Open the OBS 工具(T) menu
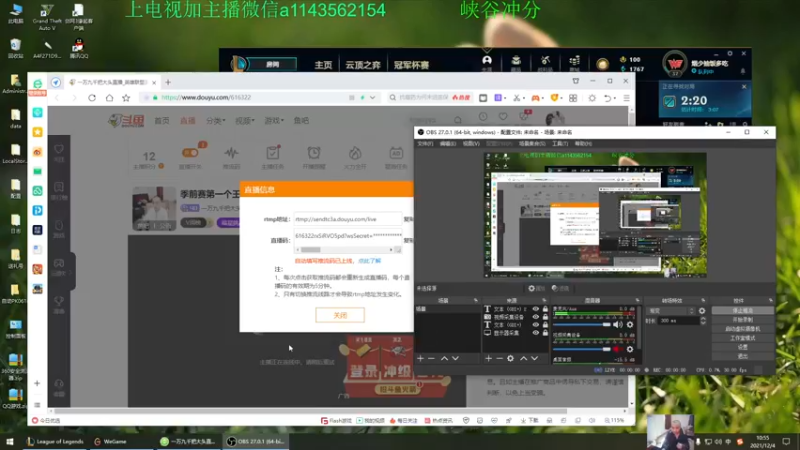This screenshot has width=800, height=450. [x=560, y=144]
